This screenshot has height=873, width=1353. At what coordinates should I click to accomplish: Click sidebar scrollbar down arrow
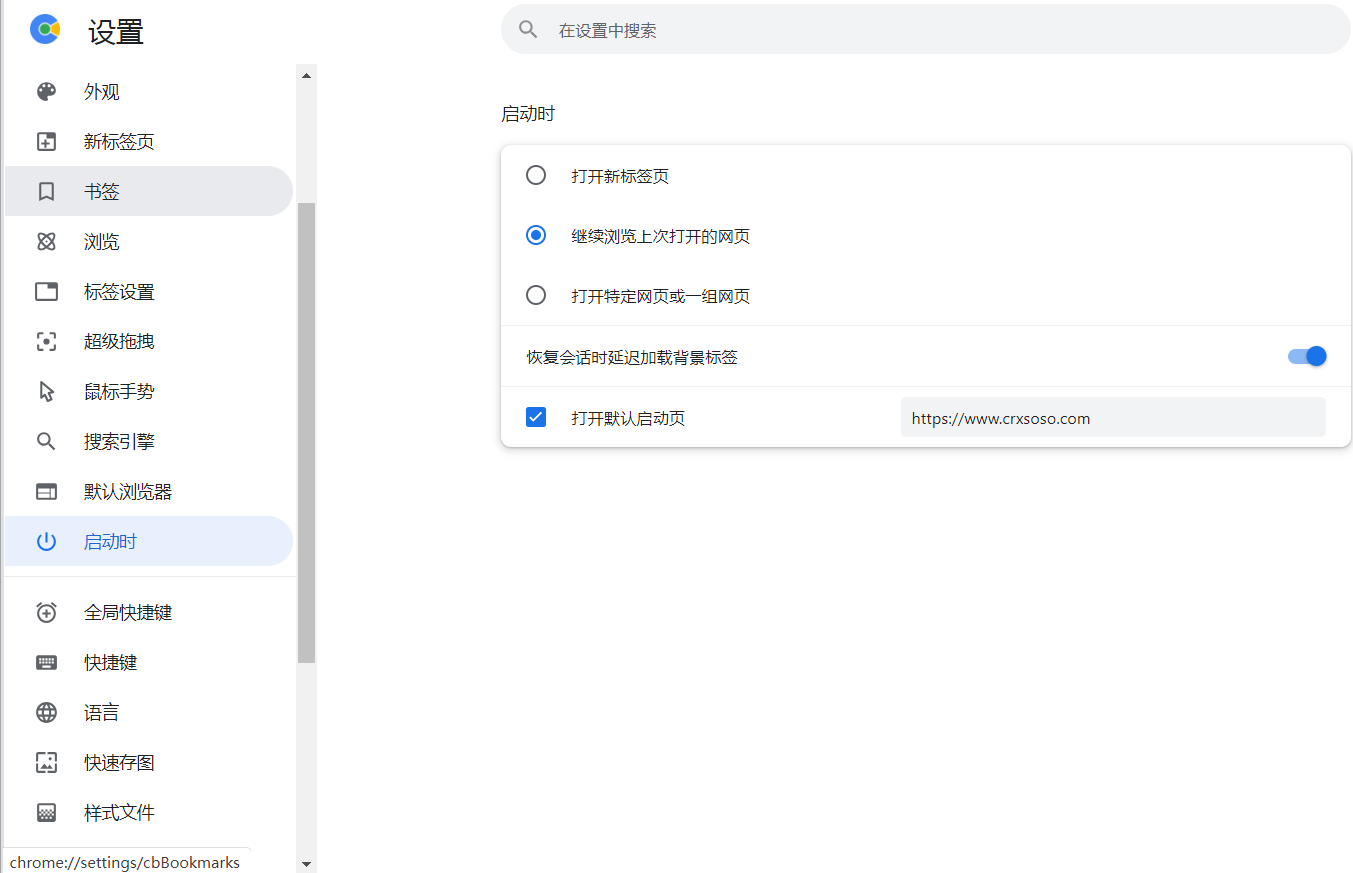click(306, 863)
